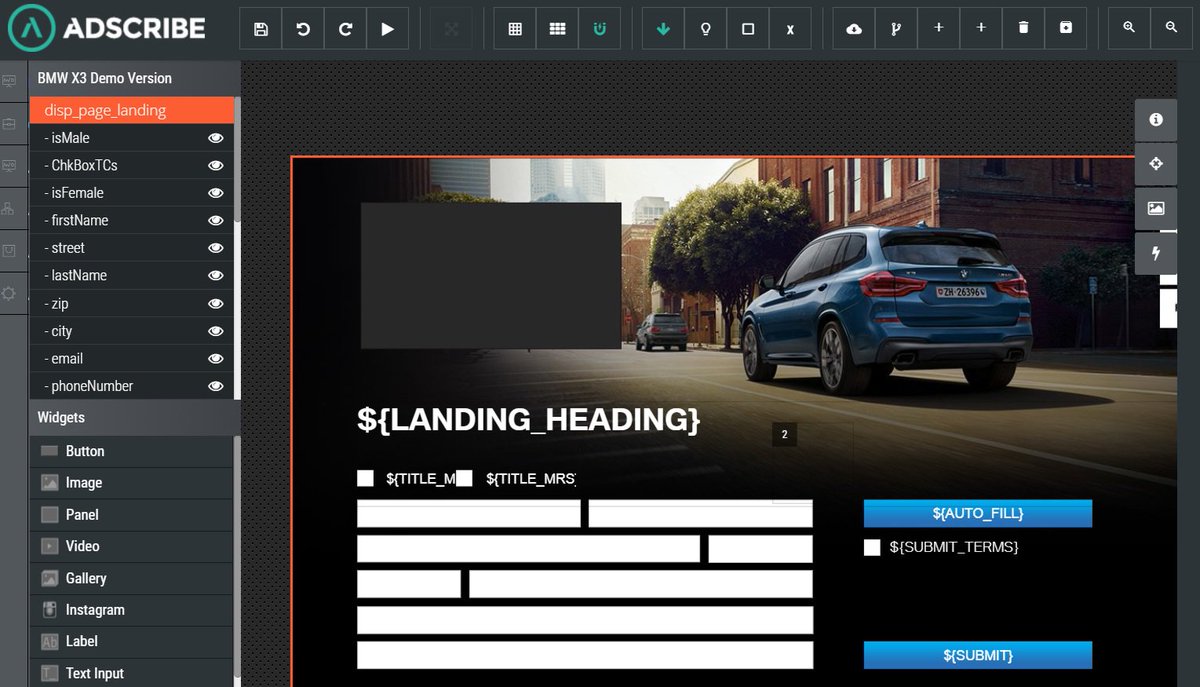
Task: Toggle visibility of the isFemale layer
Action: [x=215, y=193]
